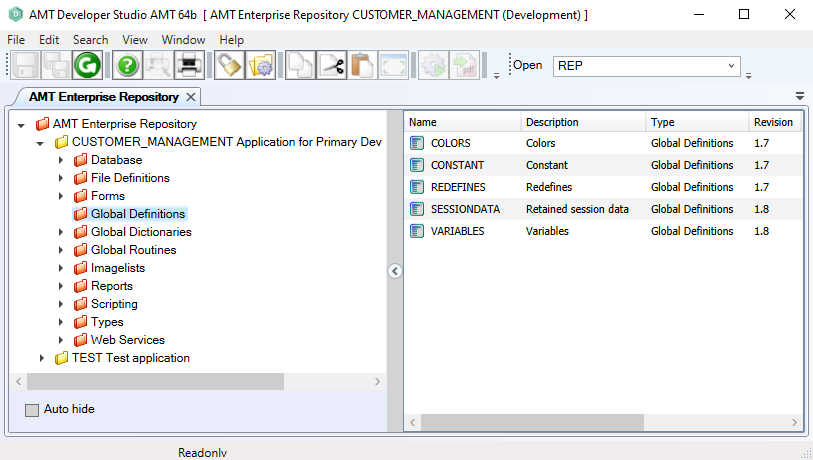Collapse the tree panel with round arrow button
The height and width of the screenshot is (460, 813).
(x=395, y=271)
